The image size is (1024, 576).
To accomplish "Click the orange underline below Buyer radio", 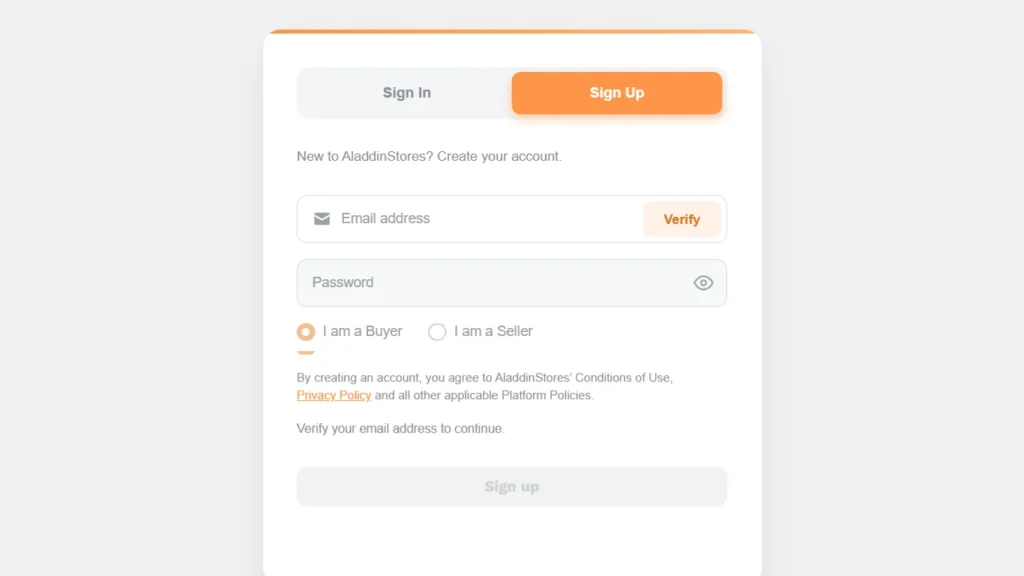I will point(306,353).
